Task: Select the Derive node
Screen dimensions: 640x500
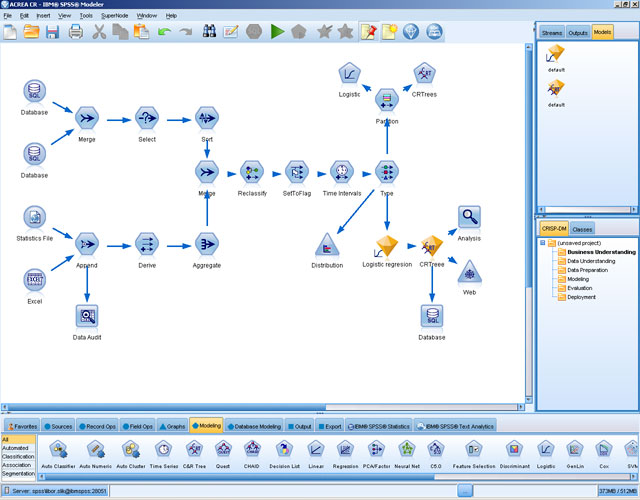Action: click(x=147, y=244)
